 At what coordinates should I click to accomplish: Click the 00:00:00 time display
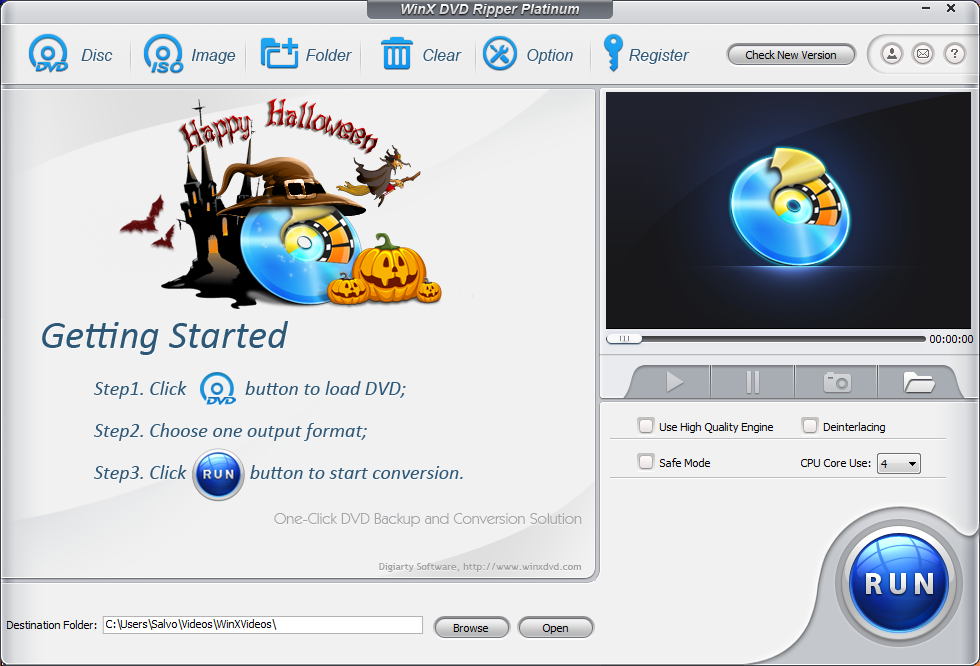click(x=951, y=339)
